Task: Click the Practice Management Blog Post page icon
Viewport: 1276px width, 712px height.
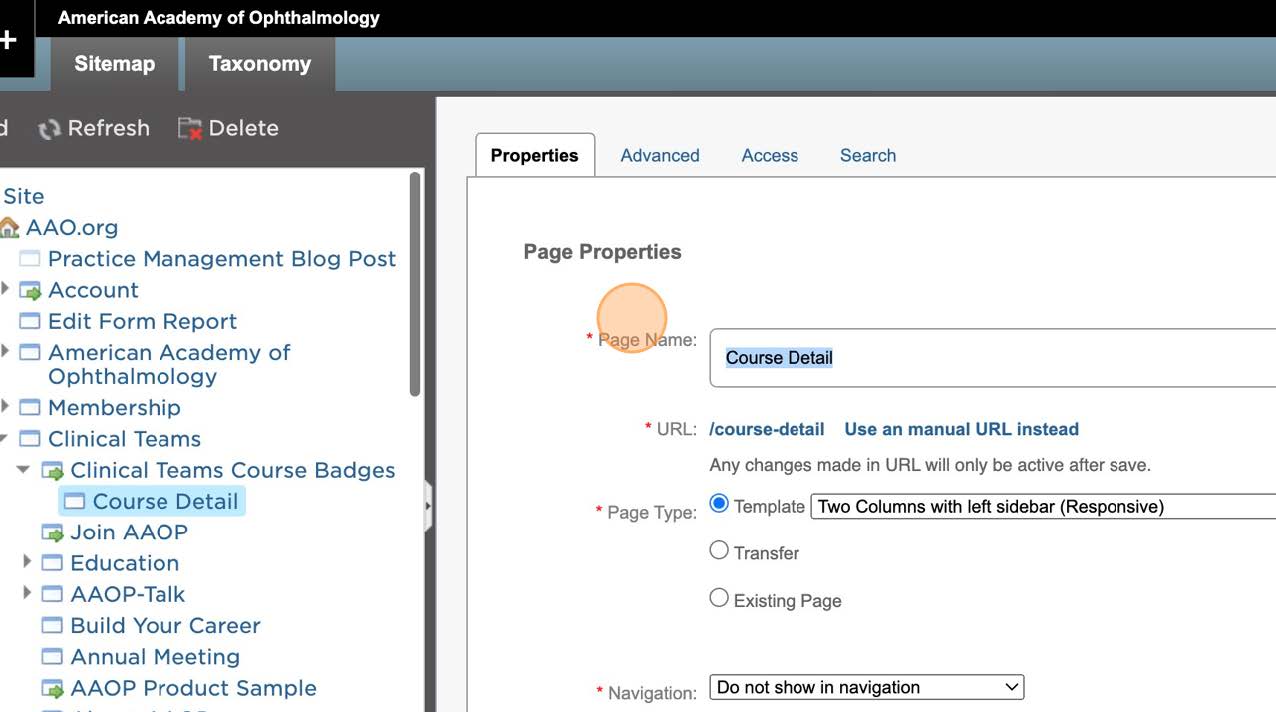Action: (30, 259)
